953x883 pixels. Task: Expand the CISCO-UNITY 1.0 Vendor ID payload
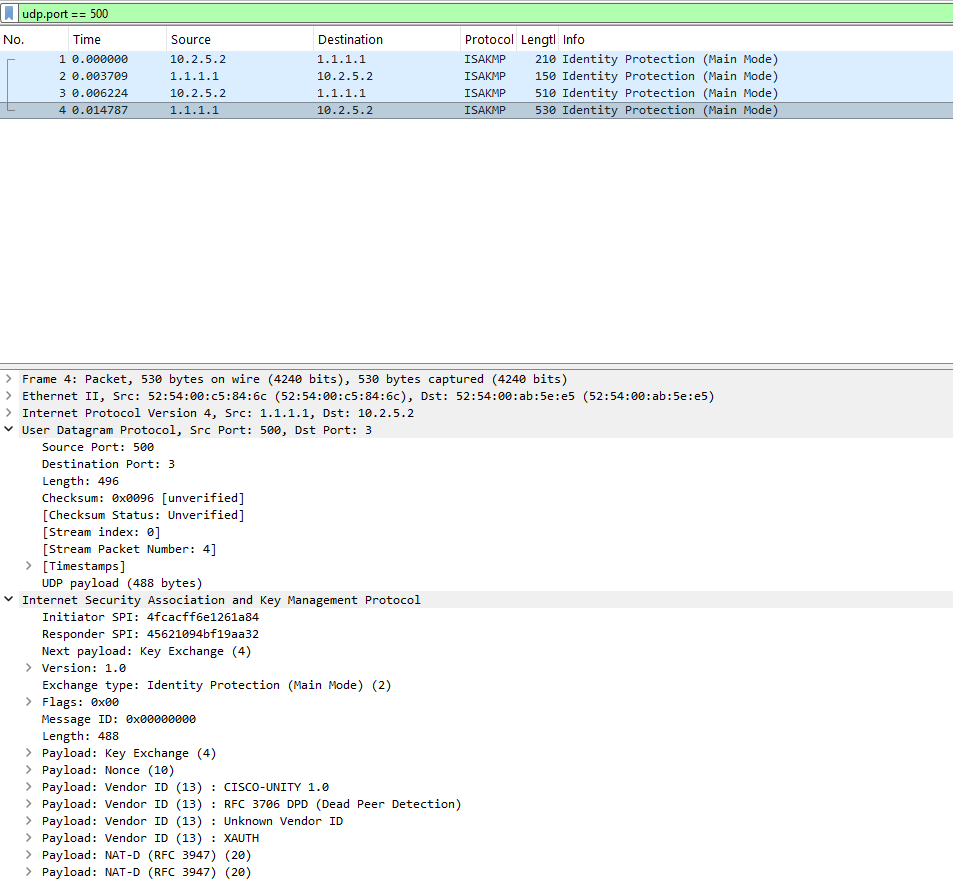coord(29,787)
